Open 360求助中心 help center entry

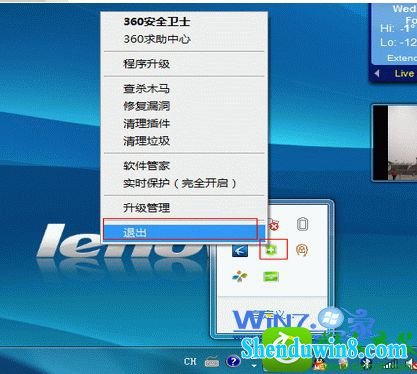(184, 39)
